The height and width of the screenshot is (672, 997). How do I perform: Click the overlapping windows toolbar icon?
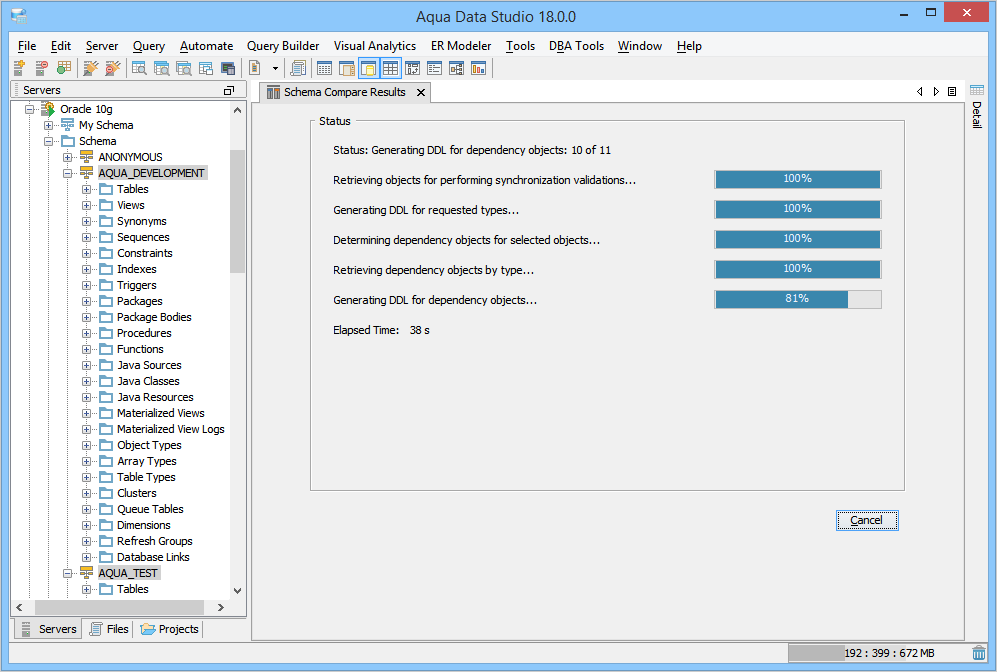(206, 68)
